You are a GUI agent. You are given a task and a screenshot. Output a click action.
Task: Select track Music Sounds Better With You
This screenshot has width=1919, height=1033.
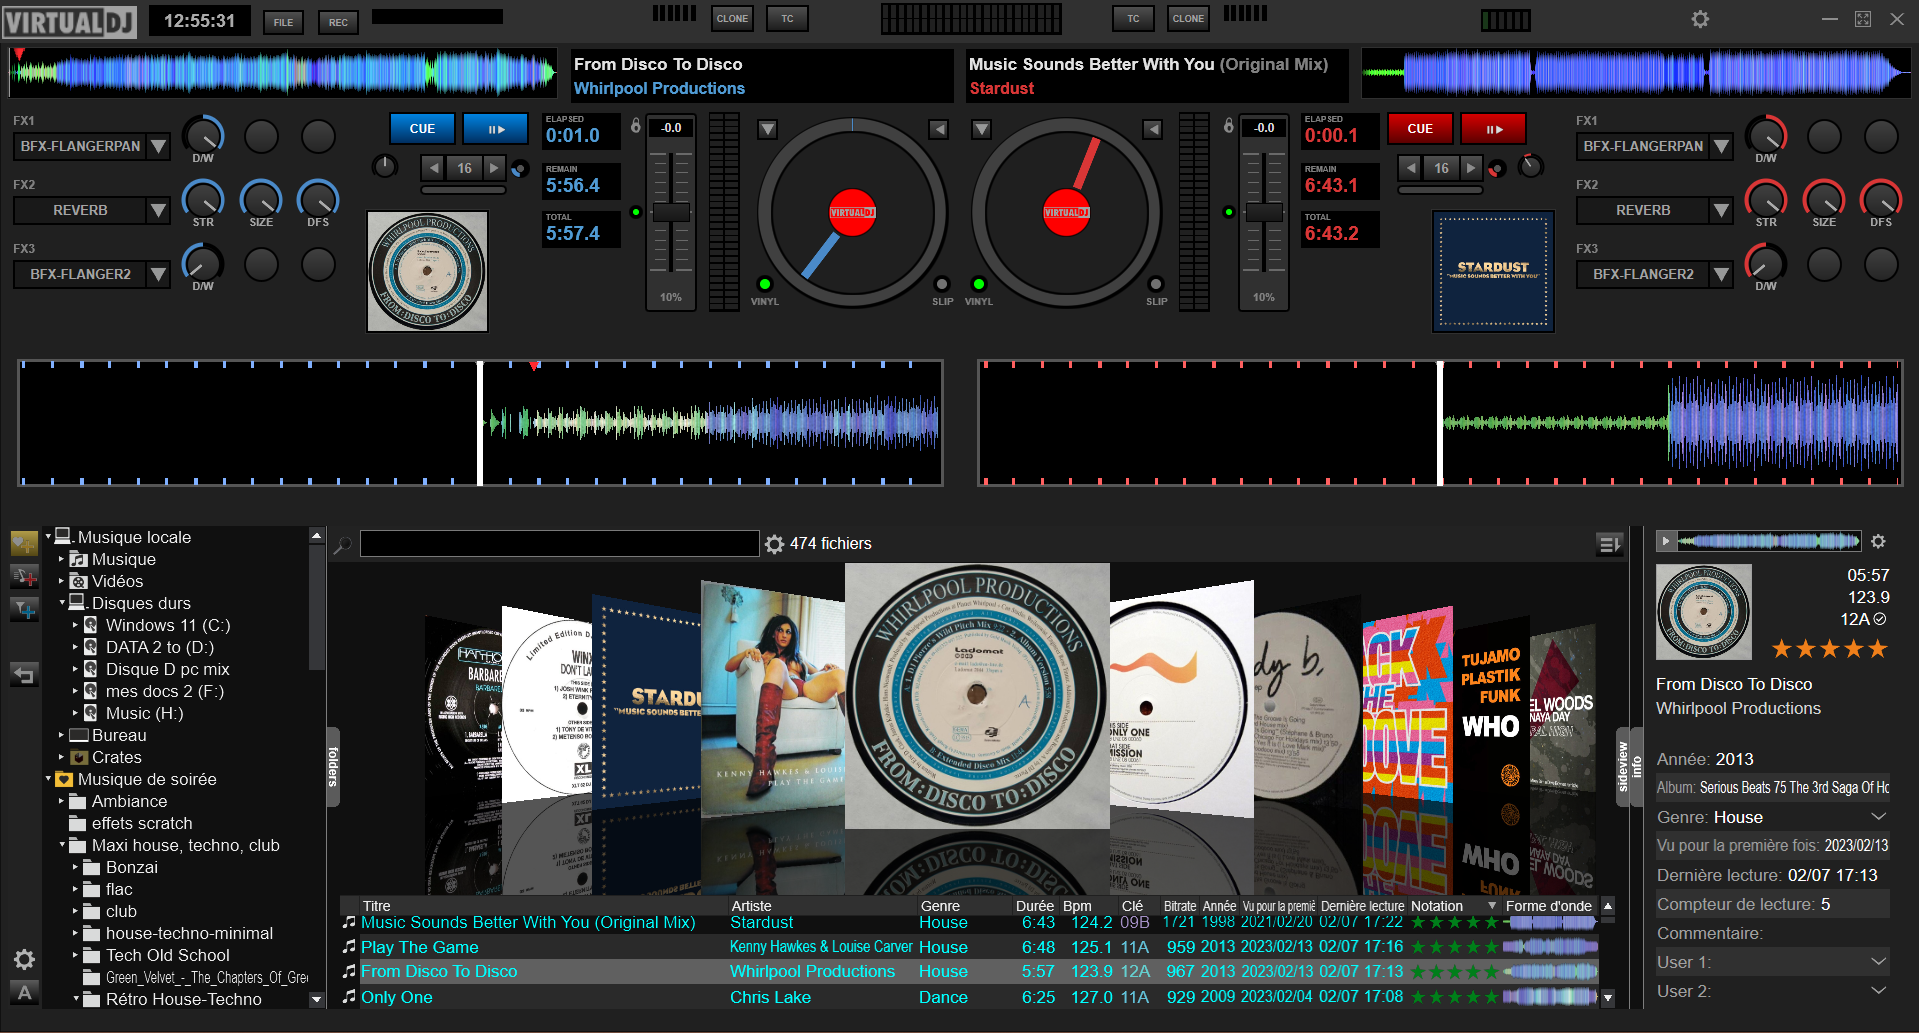coord(969,922)
